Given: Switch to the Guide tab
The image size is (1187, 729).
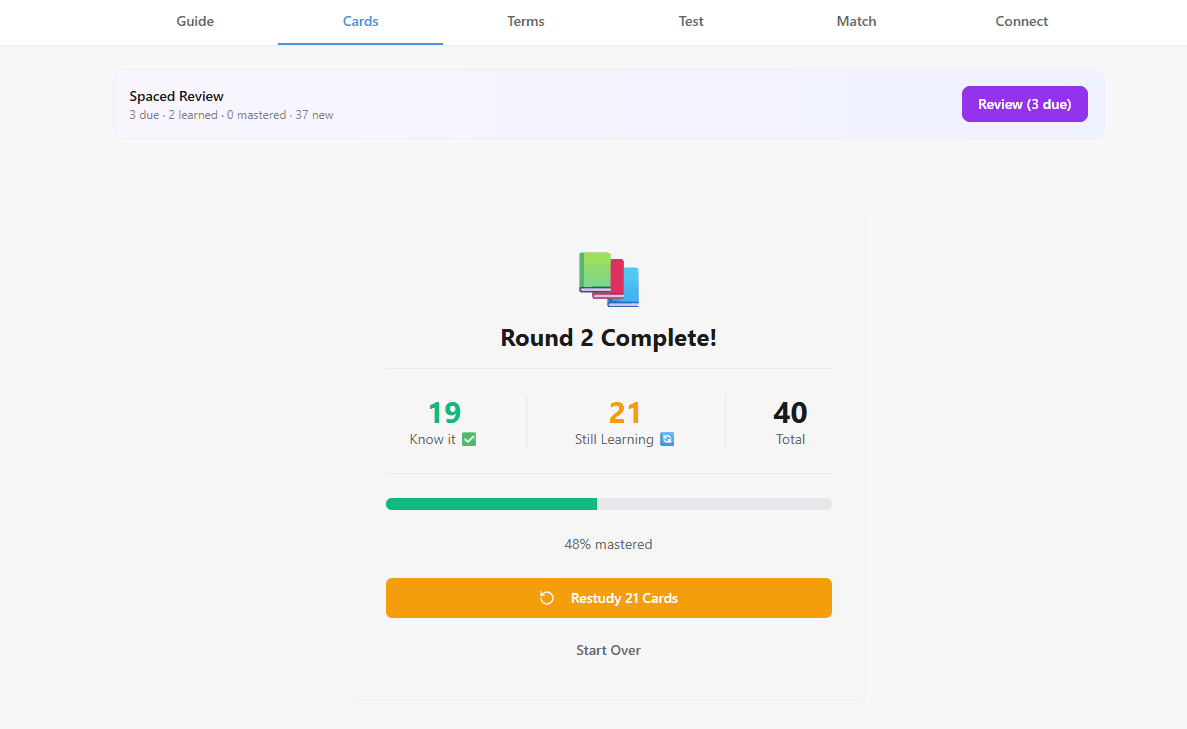Looking at the screenshot, I should coord(194,21).
